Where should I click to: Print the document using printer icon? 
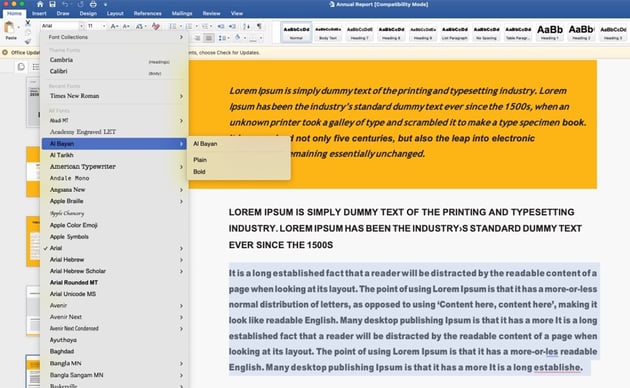(x=93, y=4)
